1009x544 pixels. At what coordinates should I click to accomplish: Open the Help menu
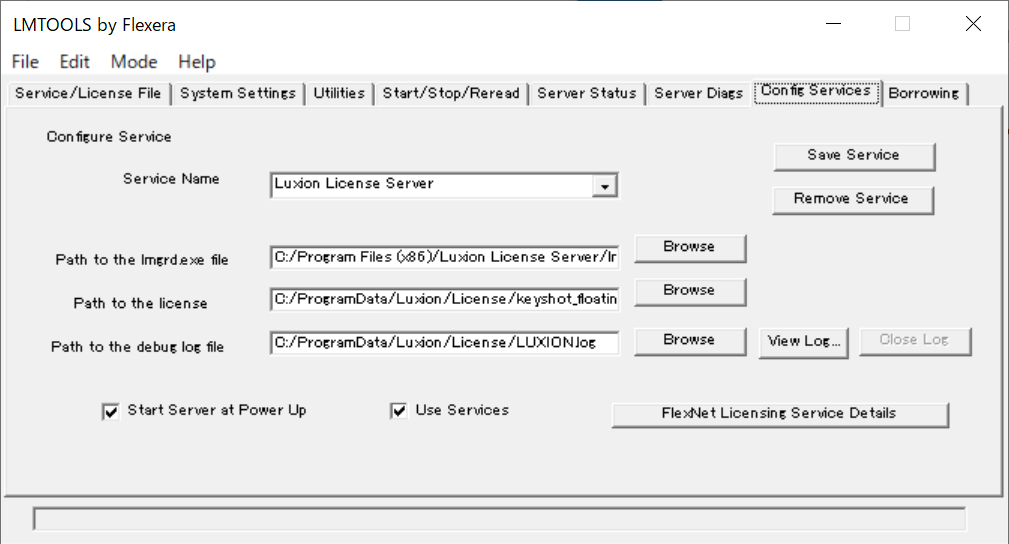(x=196, y=62)
